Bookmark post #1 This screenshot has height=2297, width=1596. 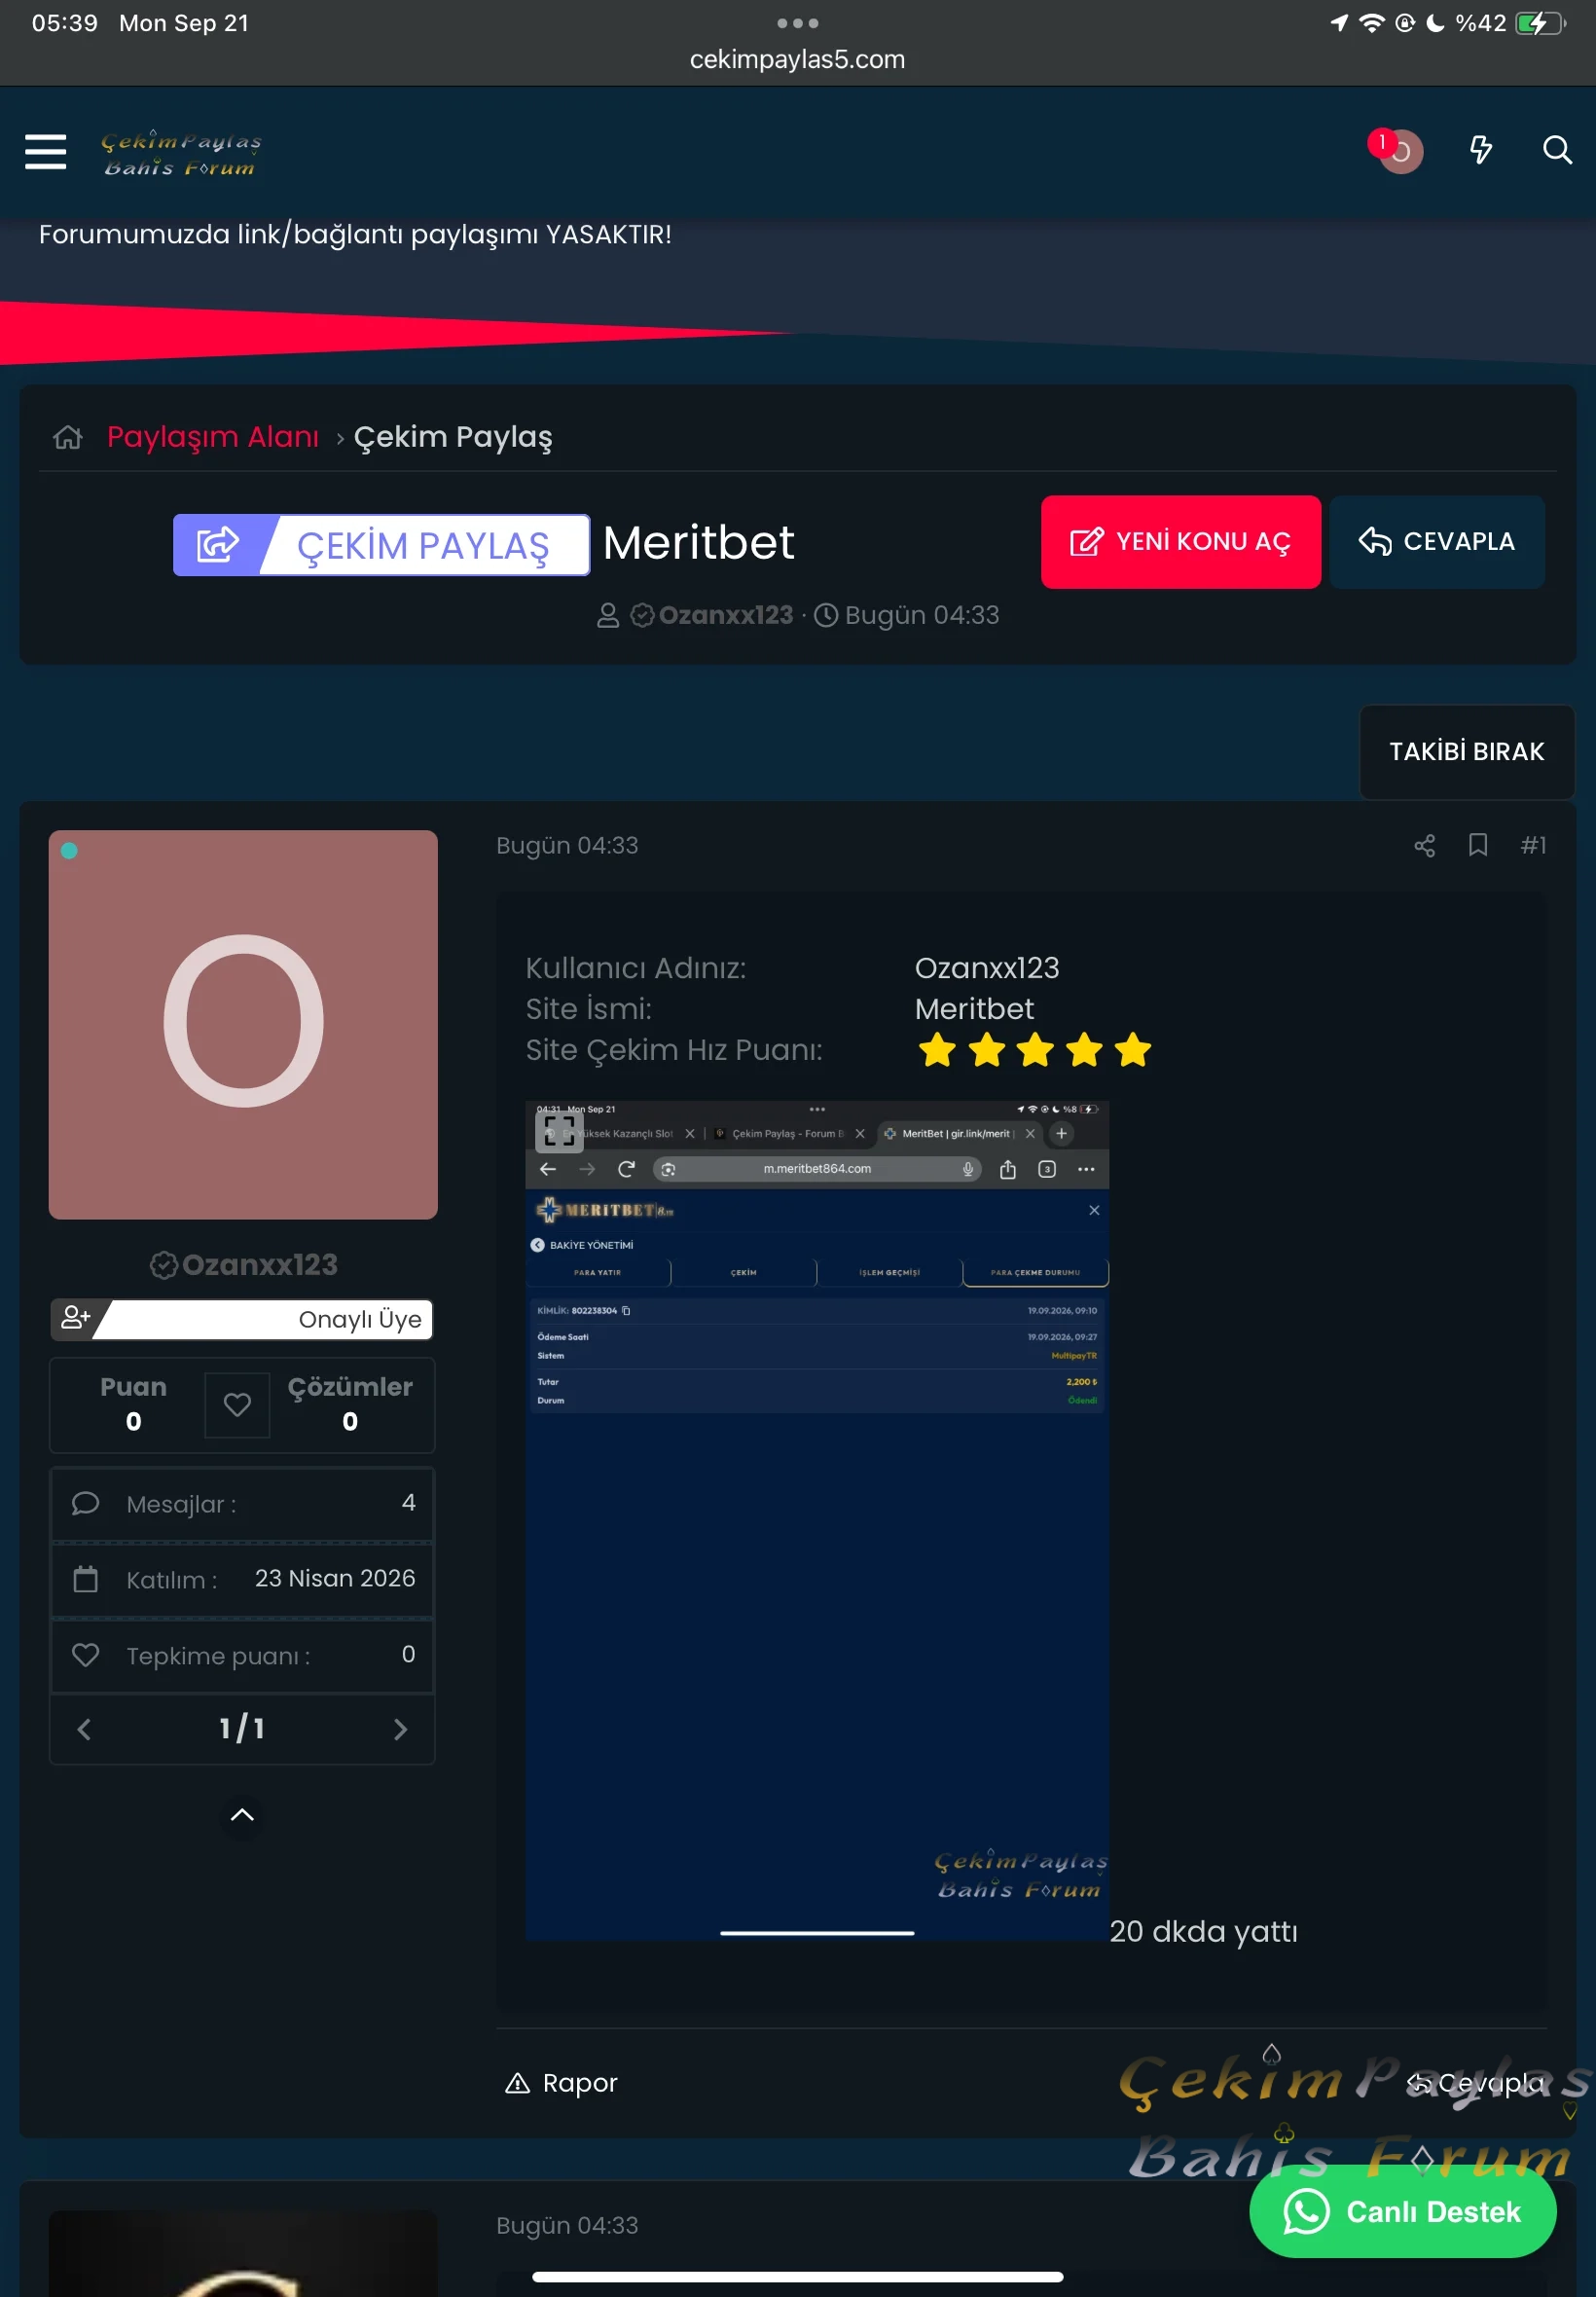[x=1477, y=846]
